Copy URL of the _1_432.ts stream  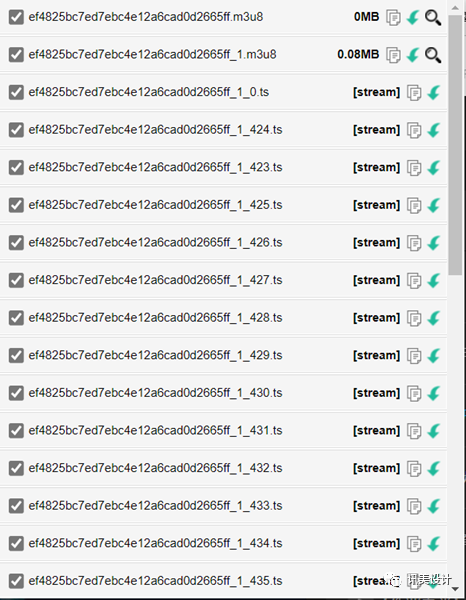414,468
